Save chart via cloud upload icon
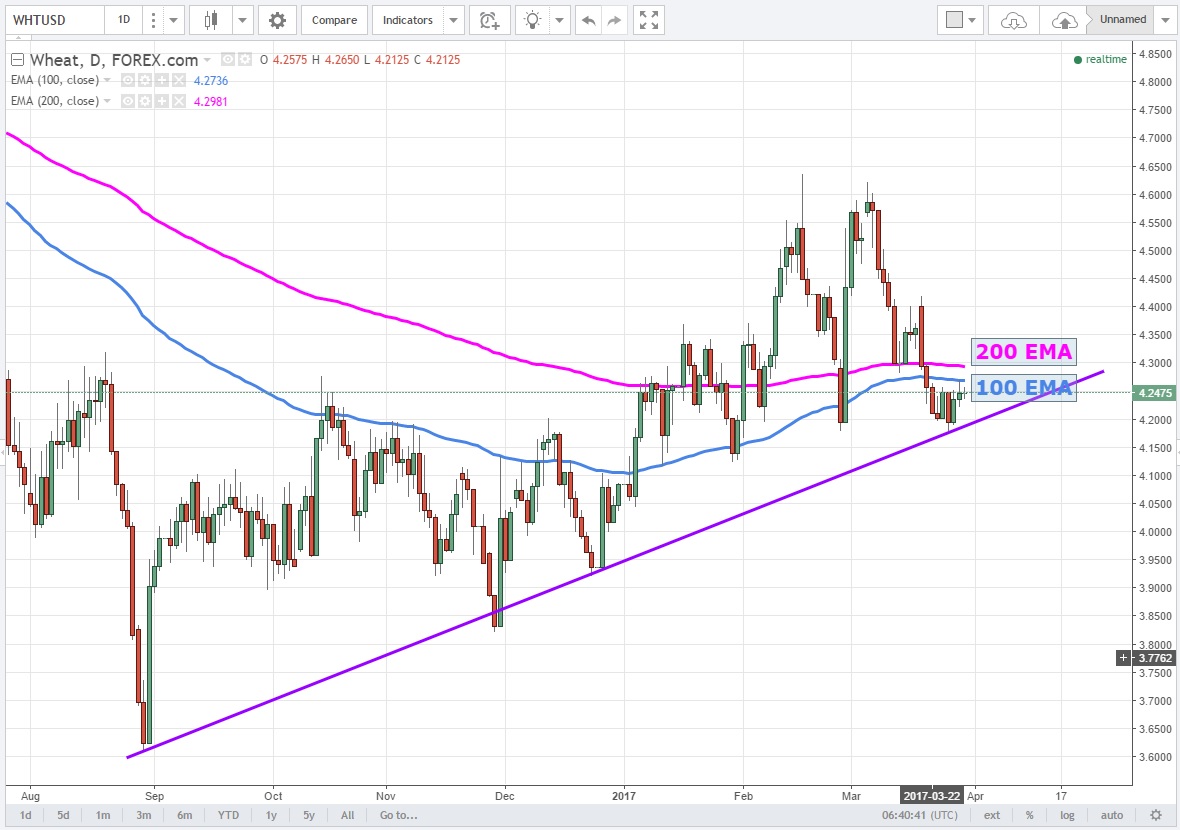Screen dimensions: 1180x830 1065,20
